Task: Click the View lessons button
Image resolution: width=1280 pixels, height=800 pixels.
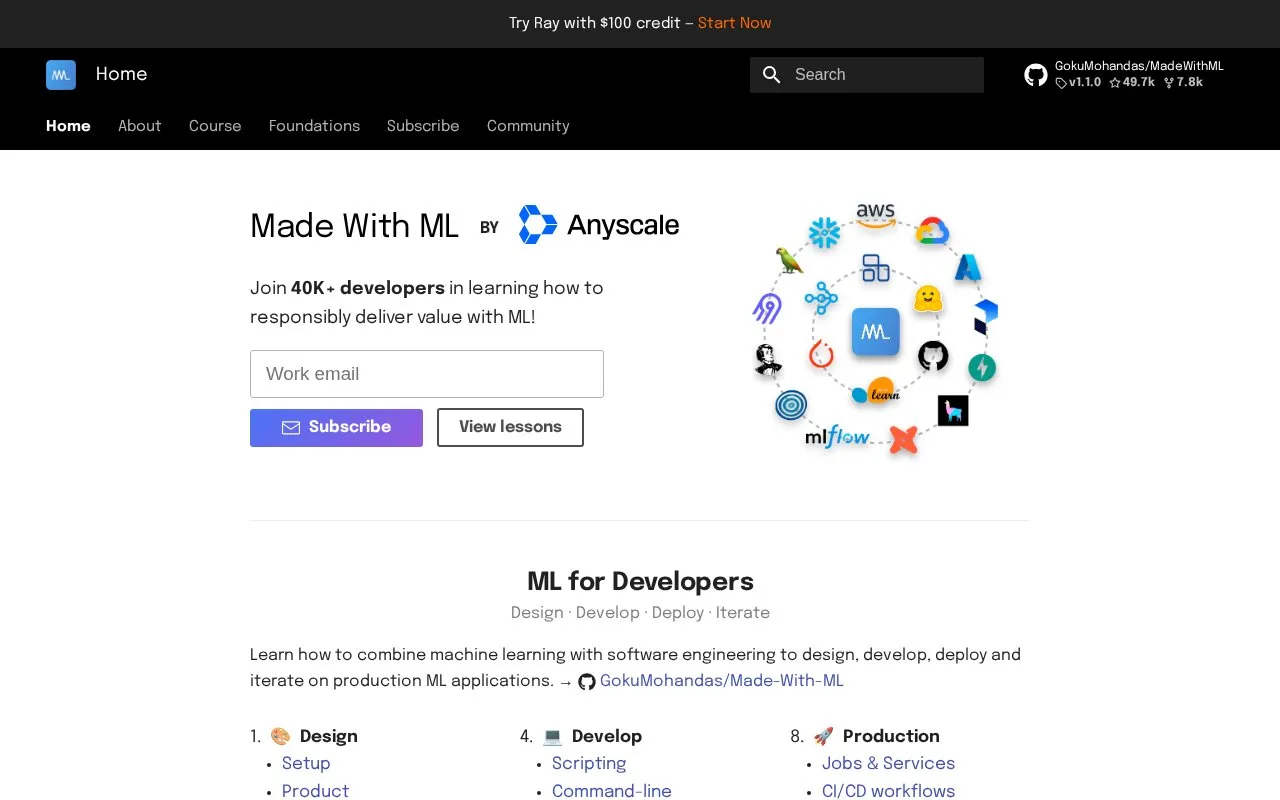Action: 510,428
